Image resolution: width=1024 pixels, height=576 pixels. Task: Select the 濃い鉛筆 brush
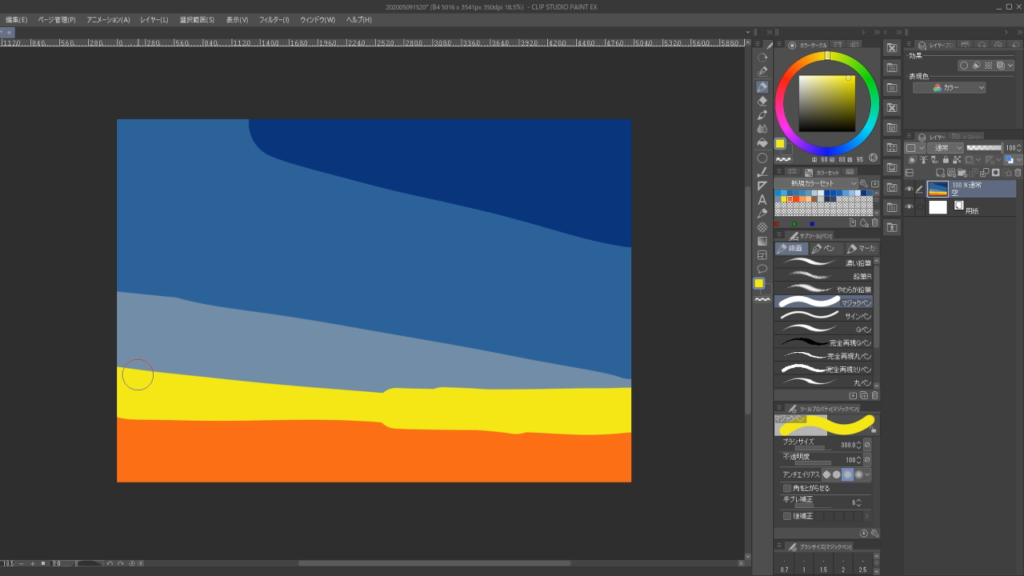click(x=824, y=263)
